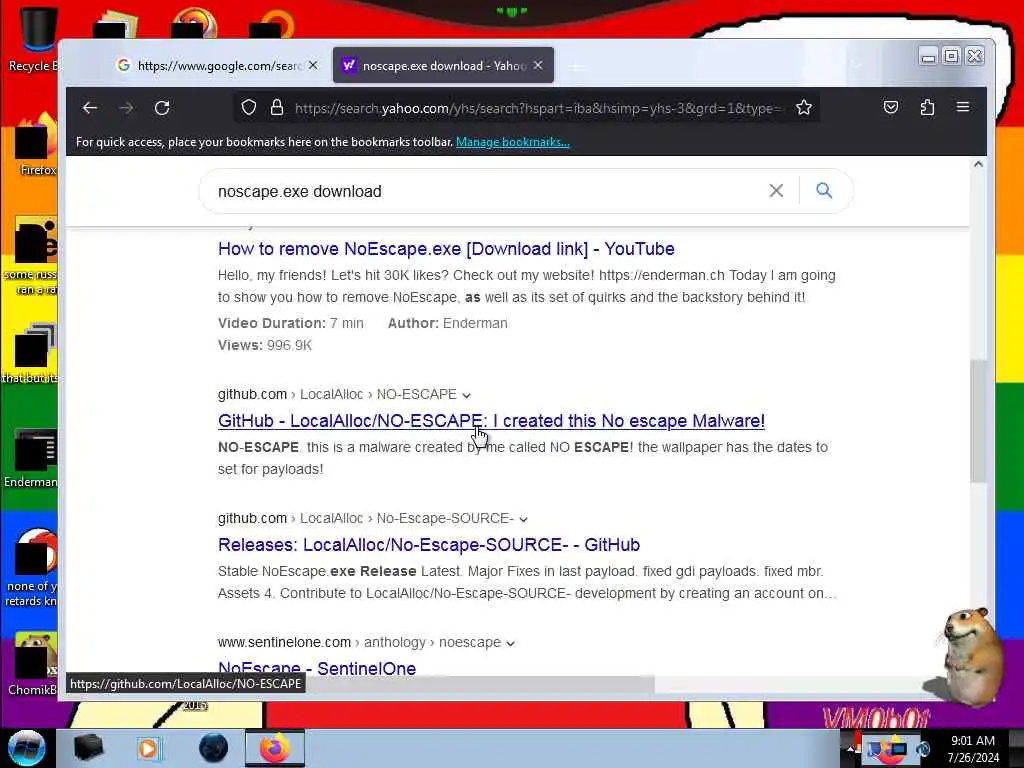
Task: Open the tabs list dropdown arrow
Action: (857, 65)
